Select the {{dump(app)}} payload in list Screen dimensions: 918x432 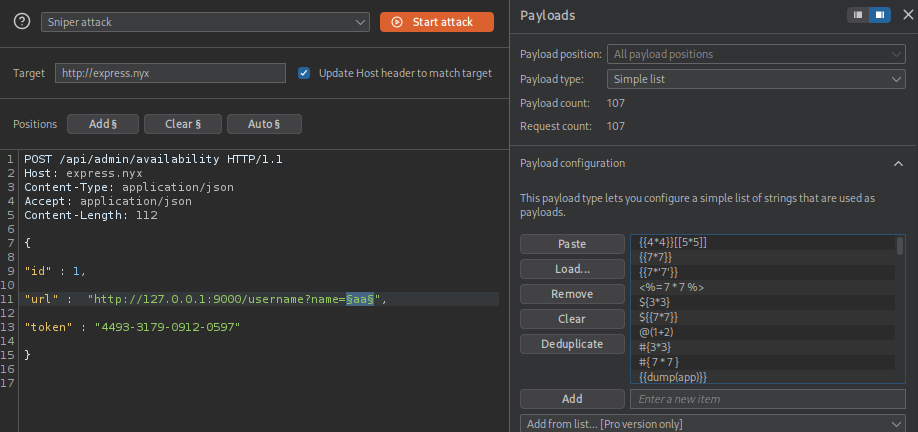point(673,377)
